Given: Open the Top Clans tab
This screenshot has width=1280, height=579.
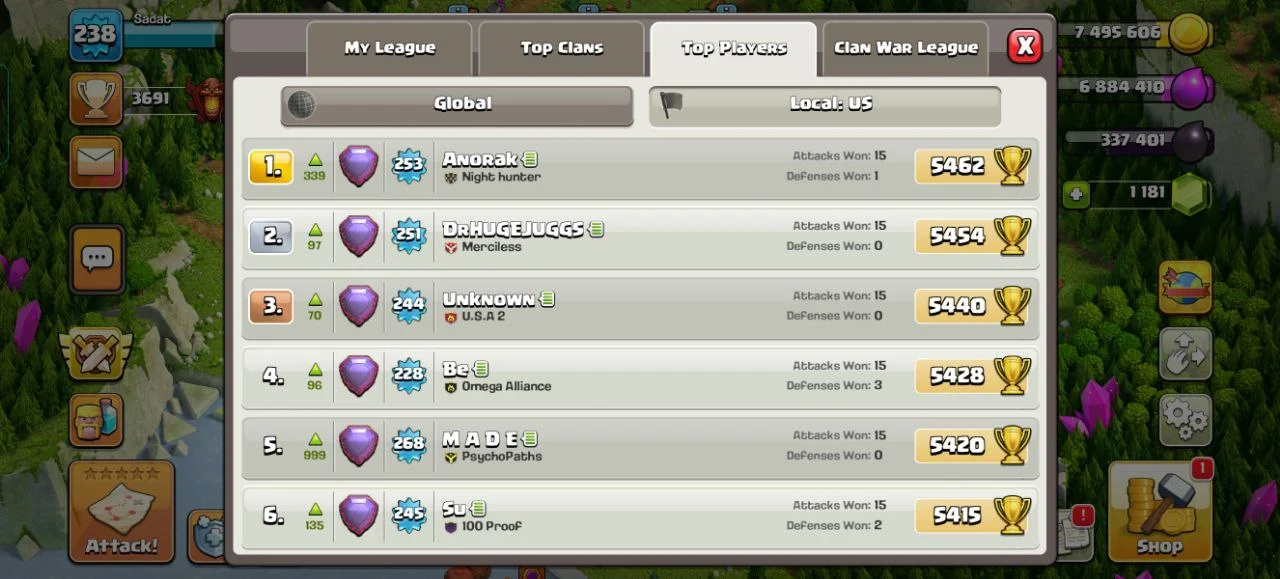Looking at the screenshot, I should point(561,48).
